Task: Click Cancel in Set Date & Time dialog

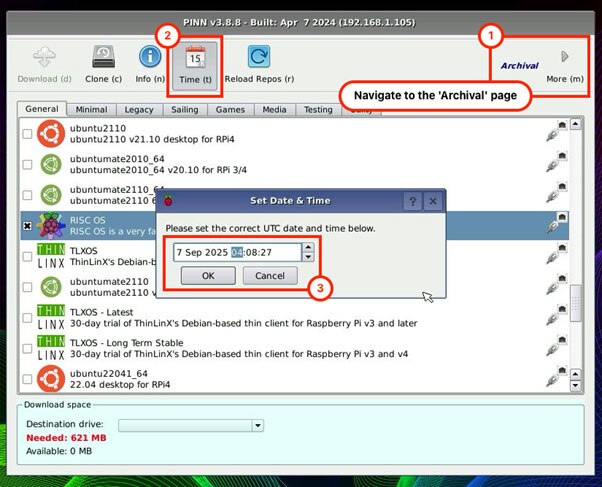Action: (x=270, y=276)
